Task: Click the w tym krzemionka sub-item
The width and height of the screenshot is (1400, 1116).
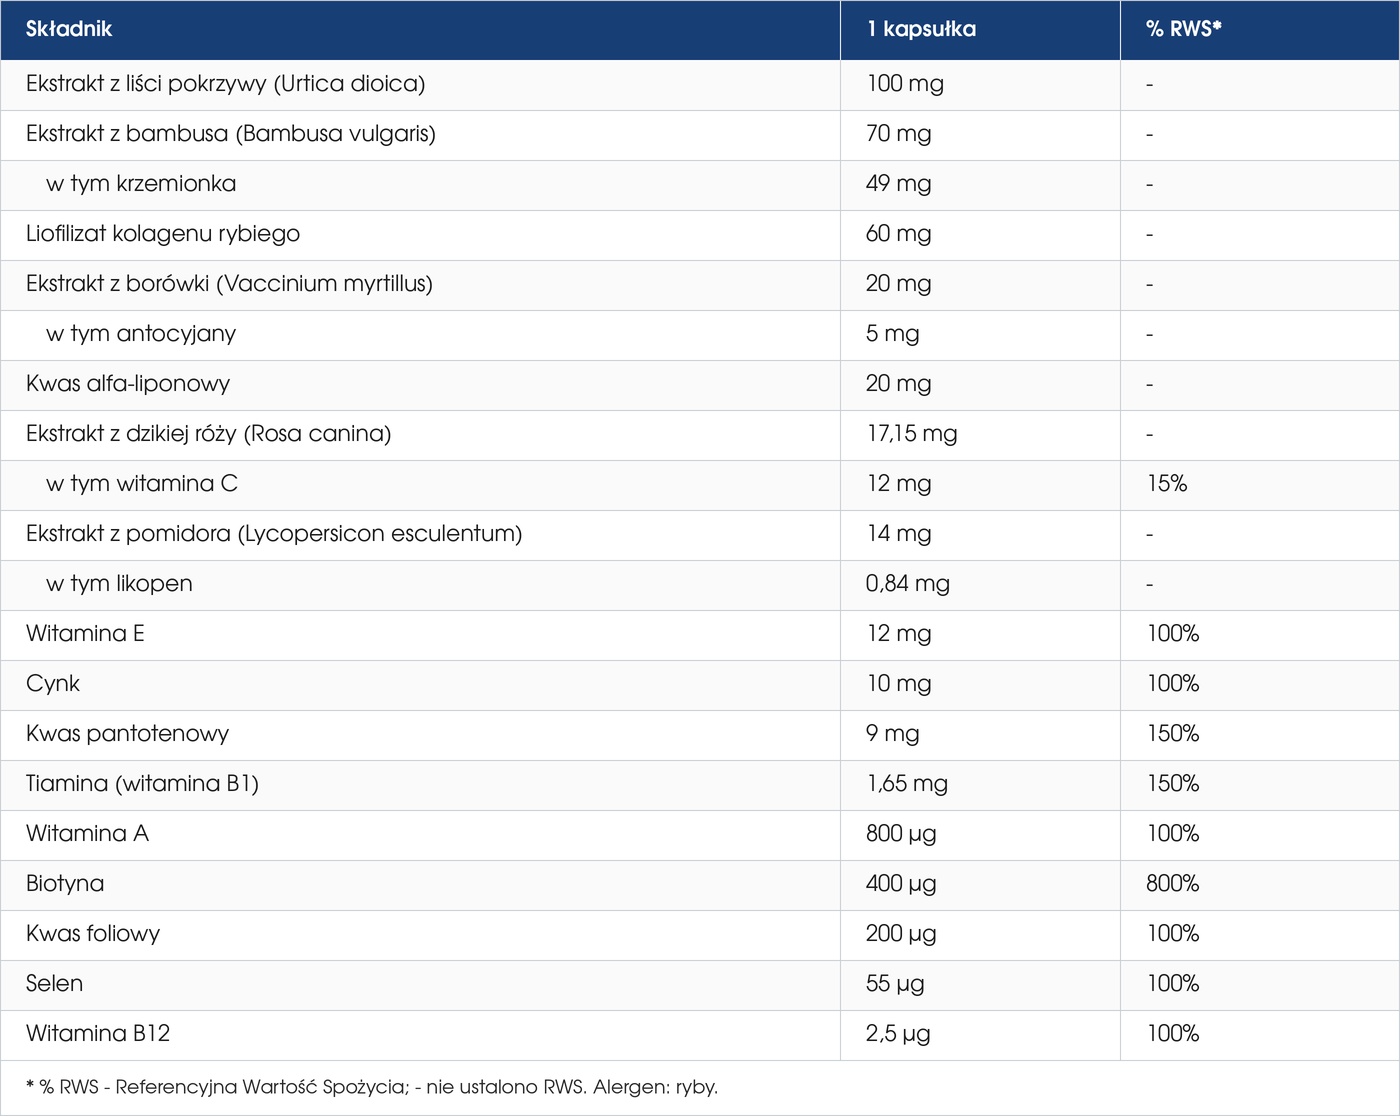Action: coord(141,184)
